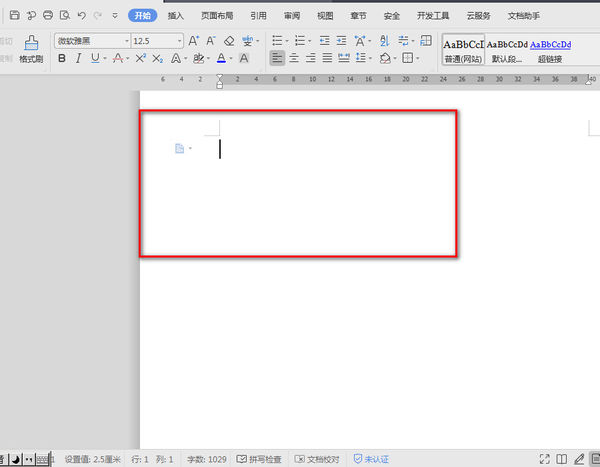The image size is (600, 467).
Task: Open Print Preview icon
Action: 65,15
